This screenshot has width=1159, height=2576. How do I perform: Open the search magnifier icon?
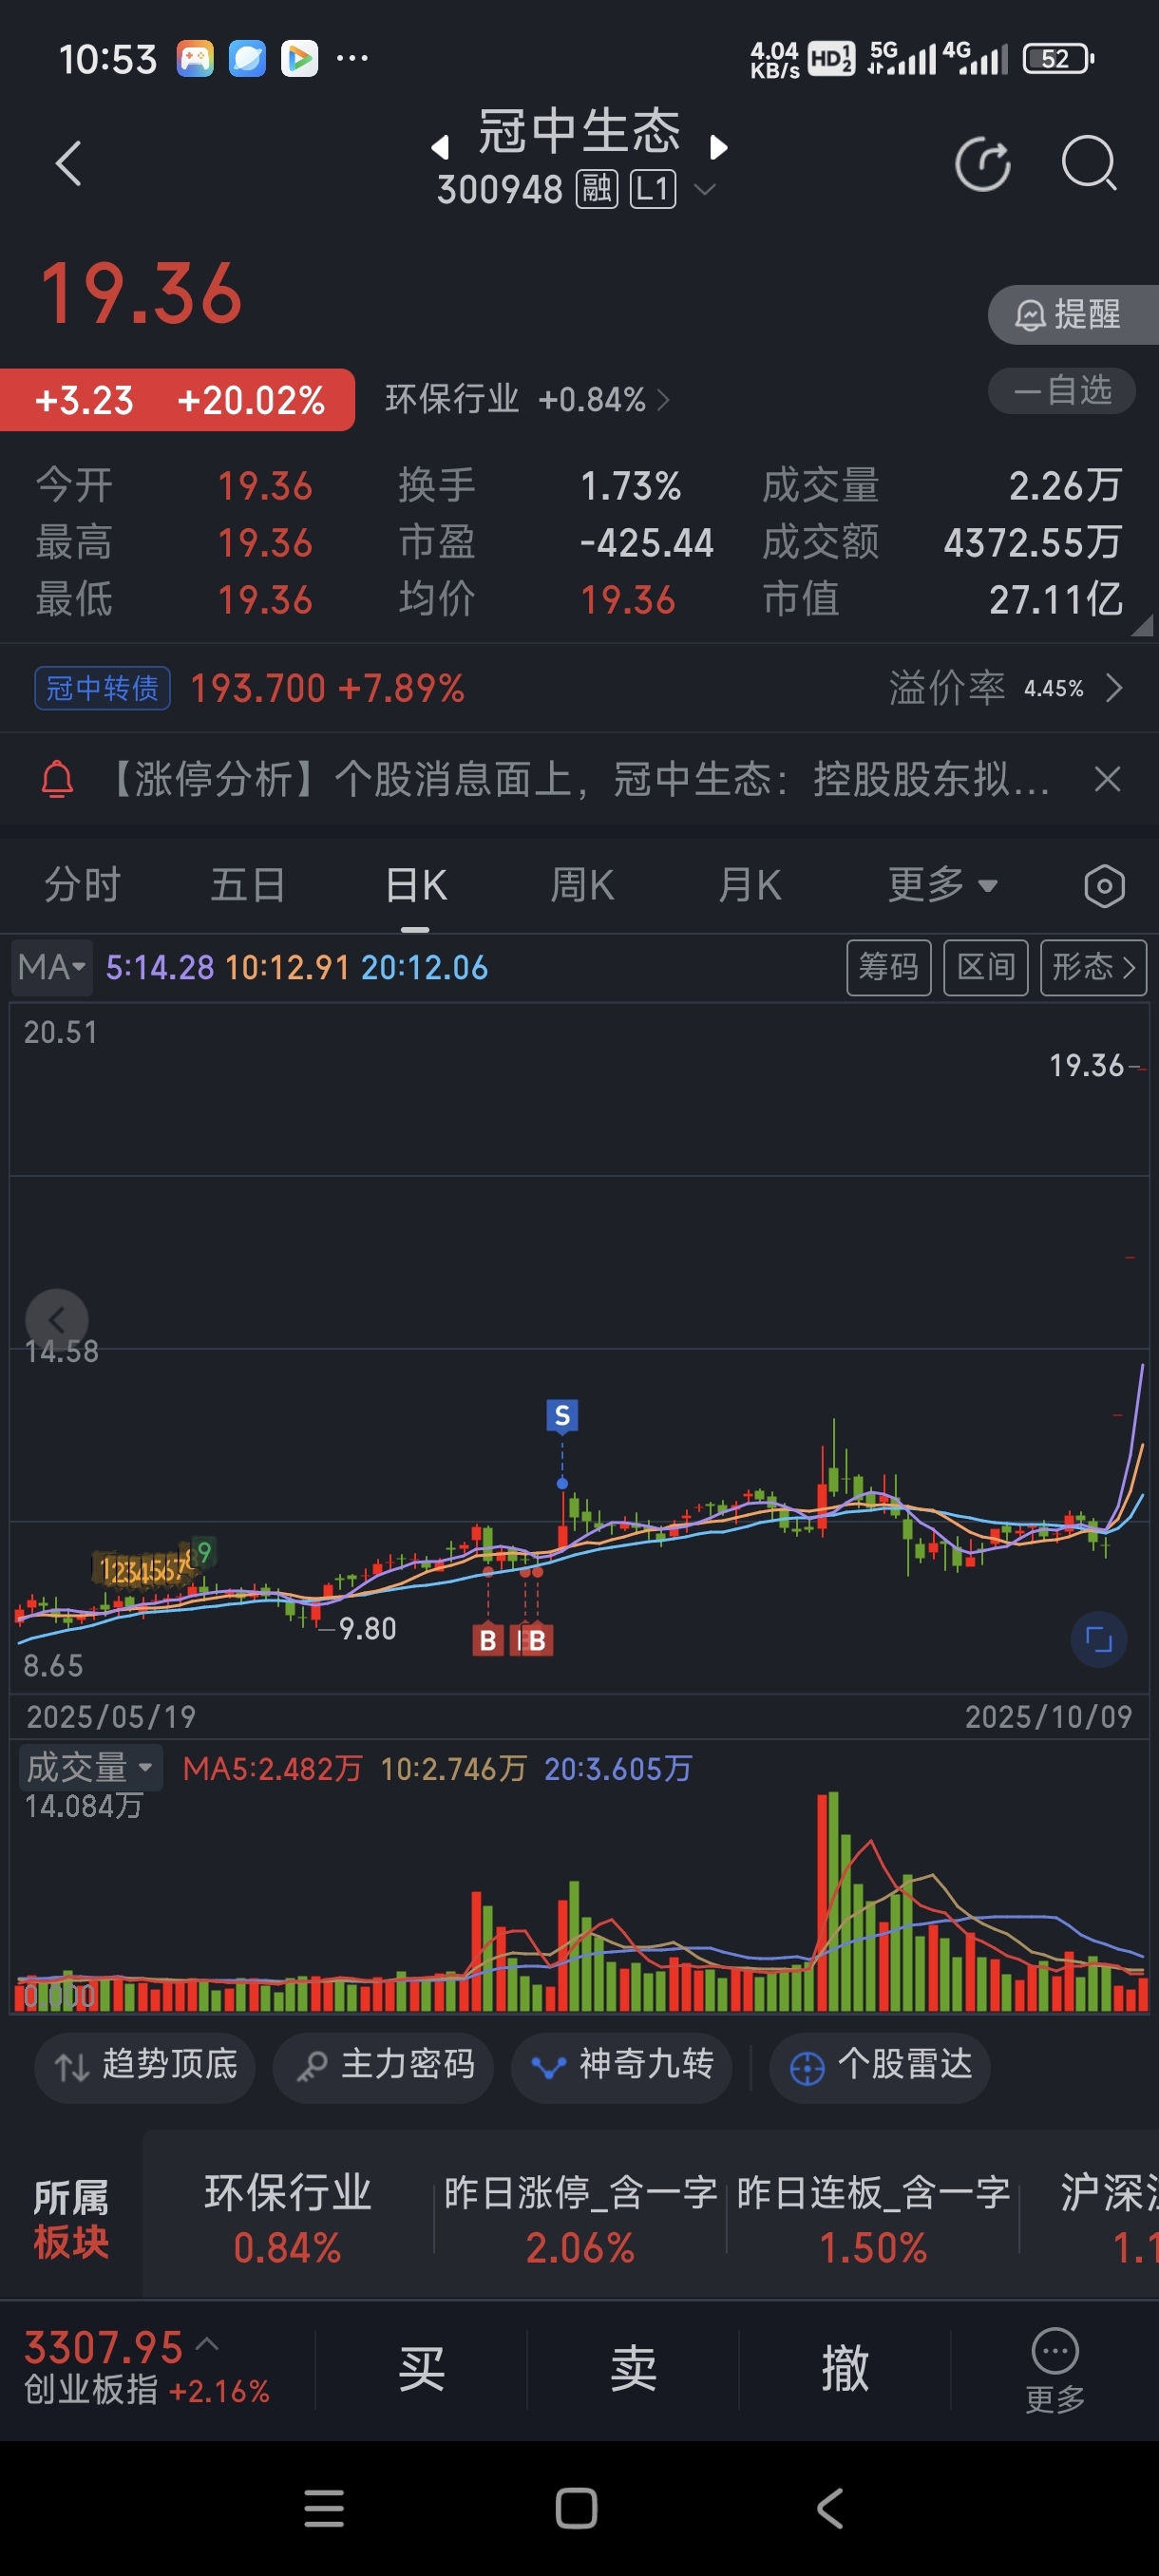tap(1088, 163)
